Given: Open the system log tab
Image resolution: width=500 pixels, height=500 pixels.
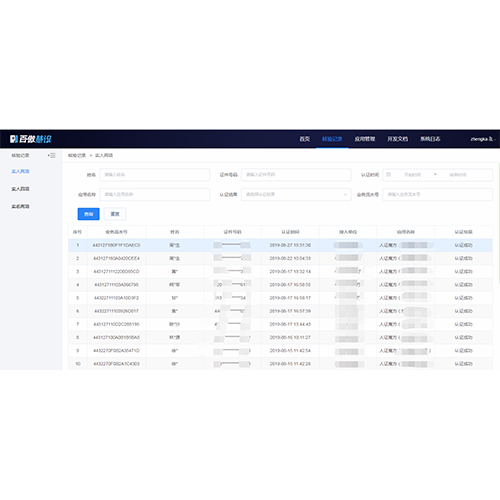Looking at the screenshot, I should click(x=430, y=139).
